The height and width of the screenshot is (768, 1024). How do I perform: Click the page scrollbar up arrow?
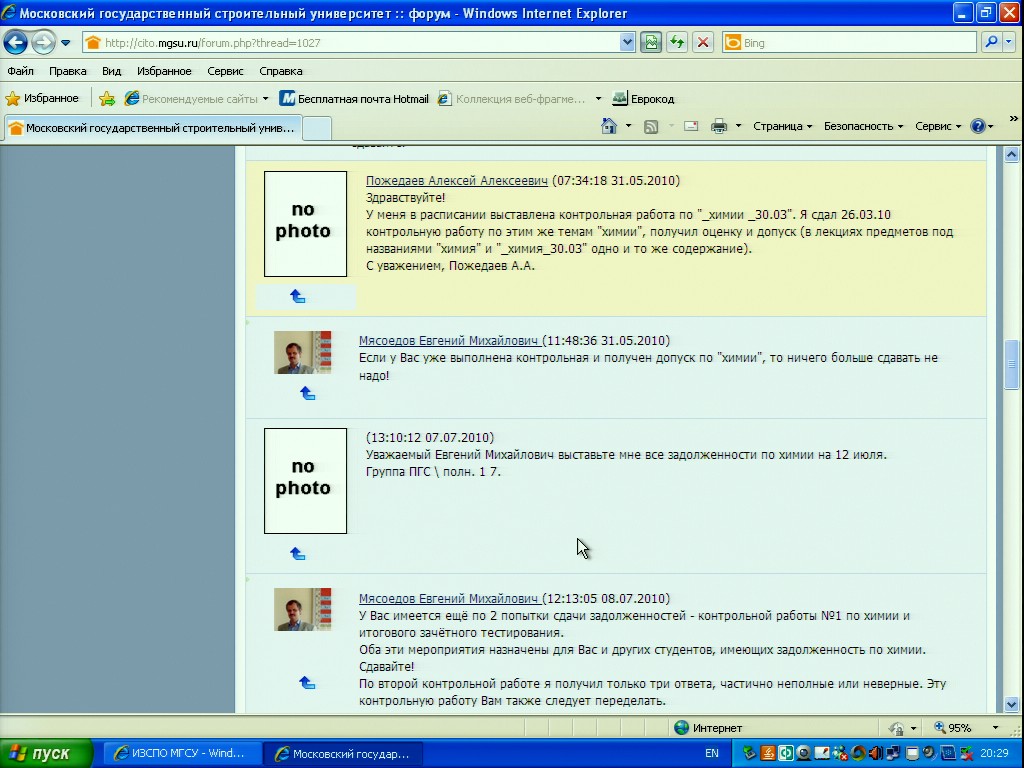tap(1012, 155)
